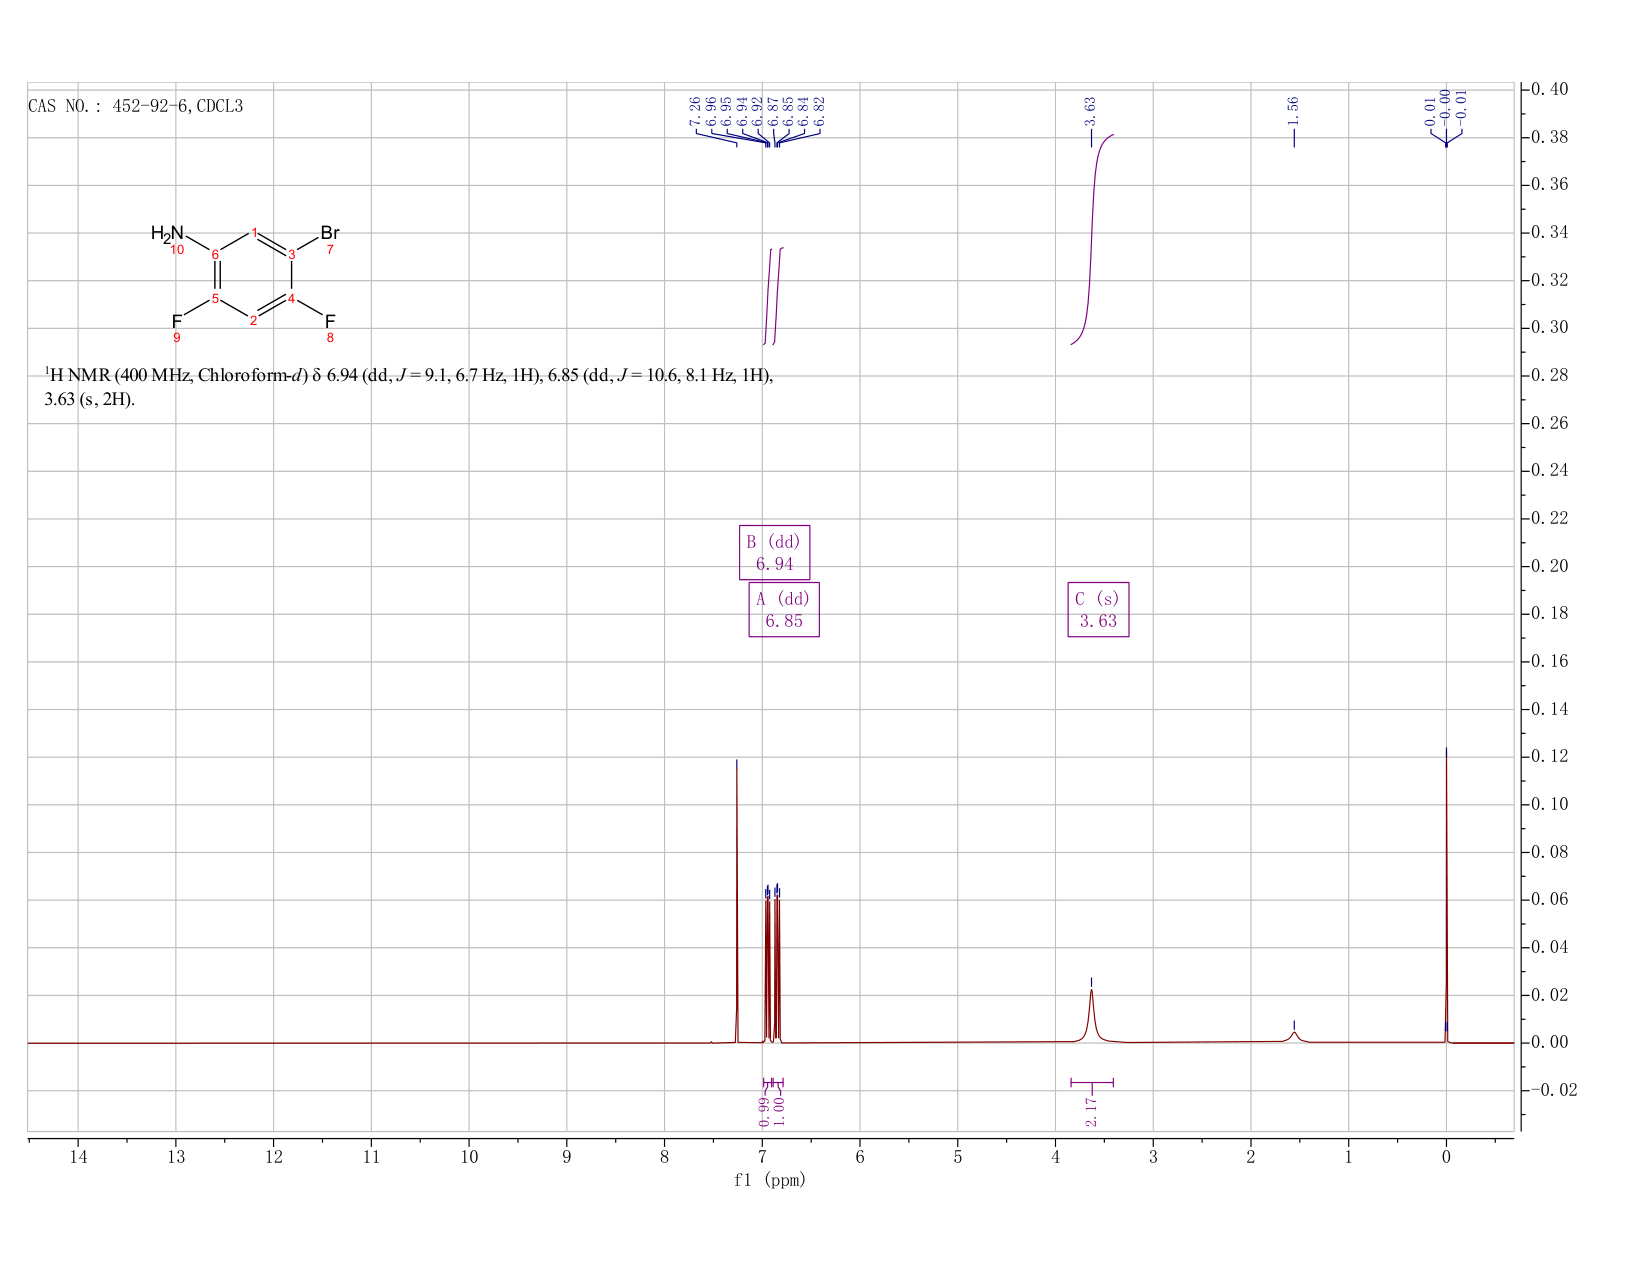This screenshot has height=1275, width=1650.
Task: Click y-axis tick label 0.40
Action: coord(1551,89)
